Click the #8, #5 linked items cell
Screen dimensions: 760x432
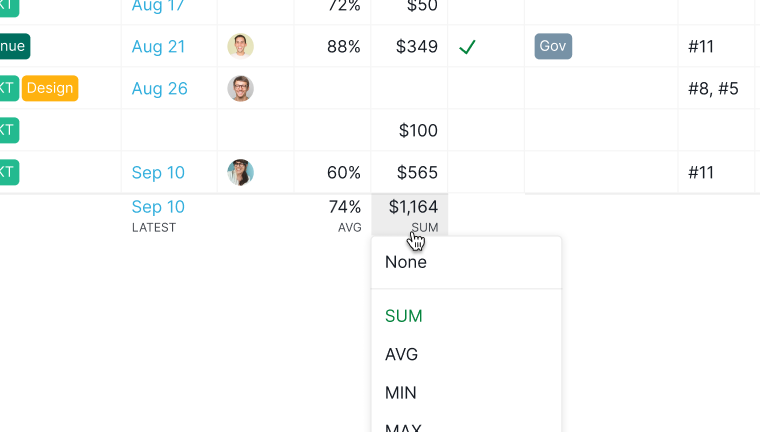716,89
